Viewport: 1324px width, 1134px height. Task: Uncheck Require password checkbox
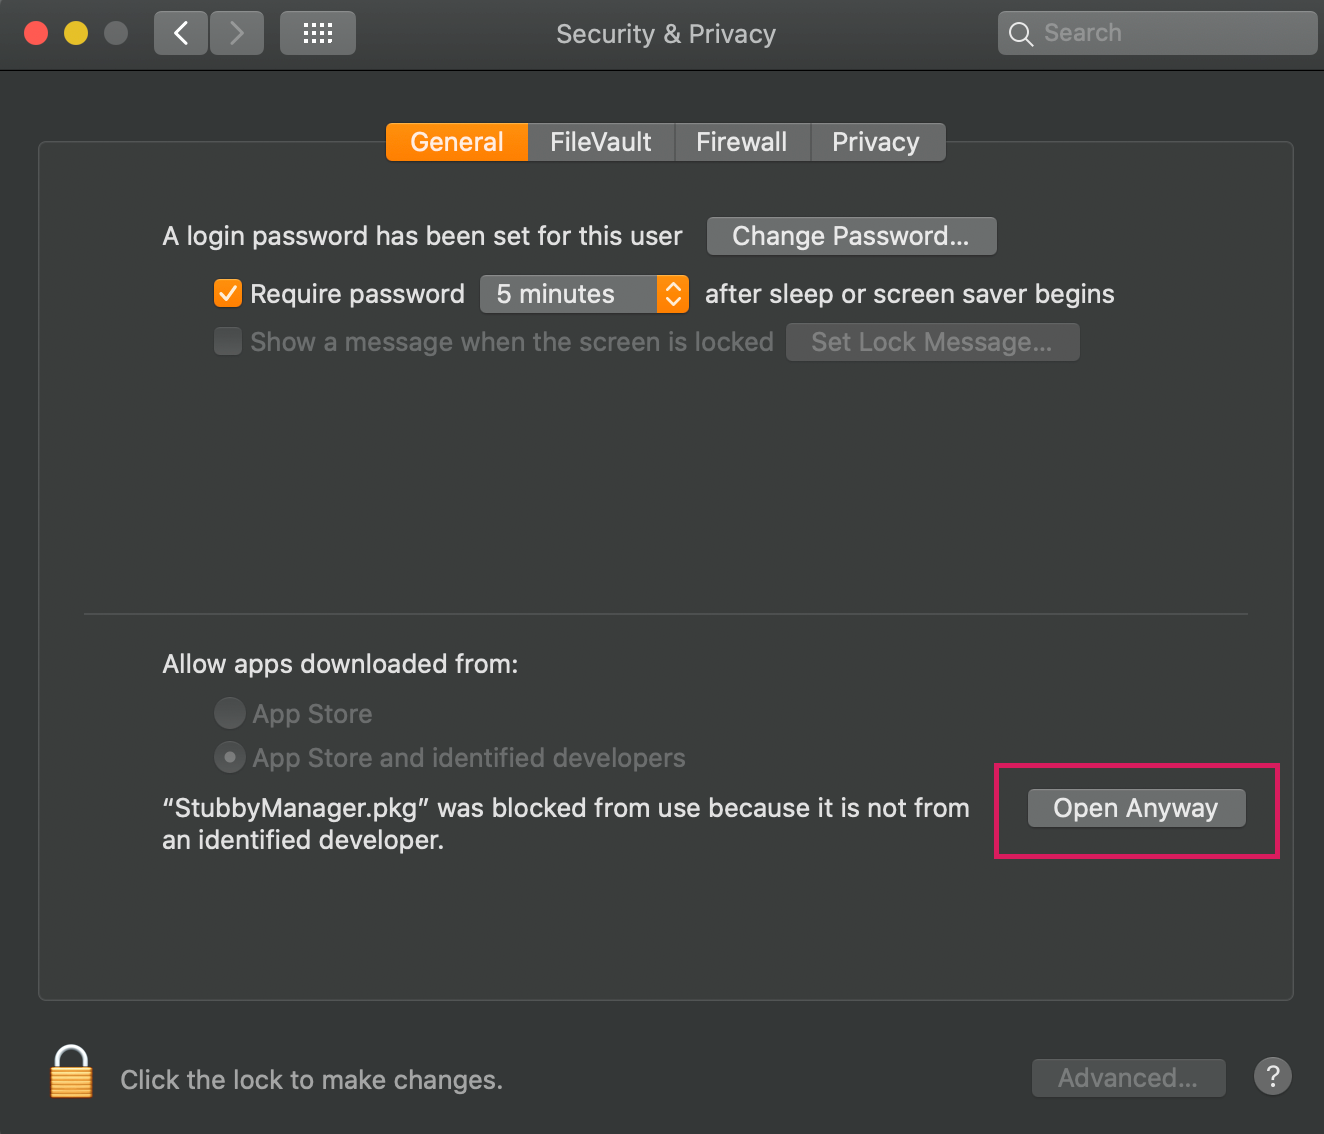pyautogui.click(x=228, y=293)
